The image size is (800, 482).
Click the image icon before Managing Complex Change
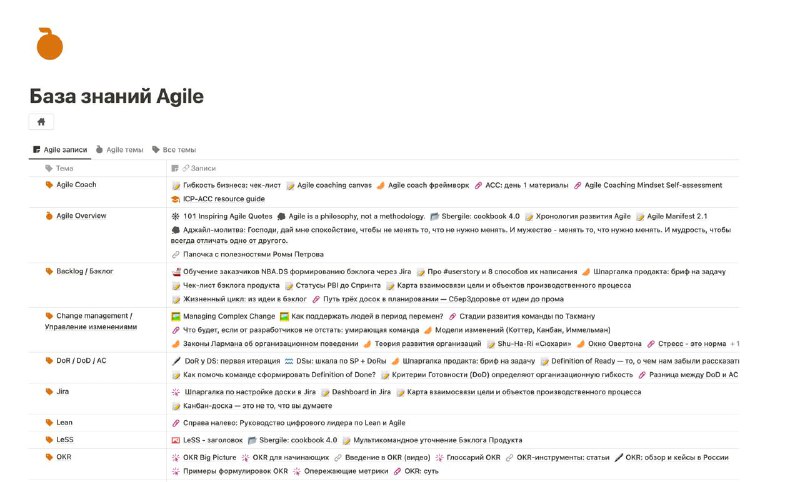tap(176, 316)
